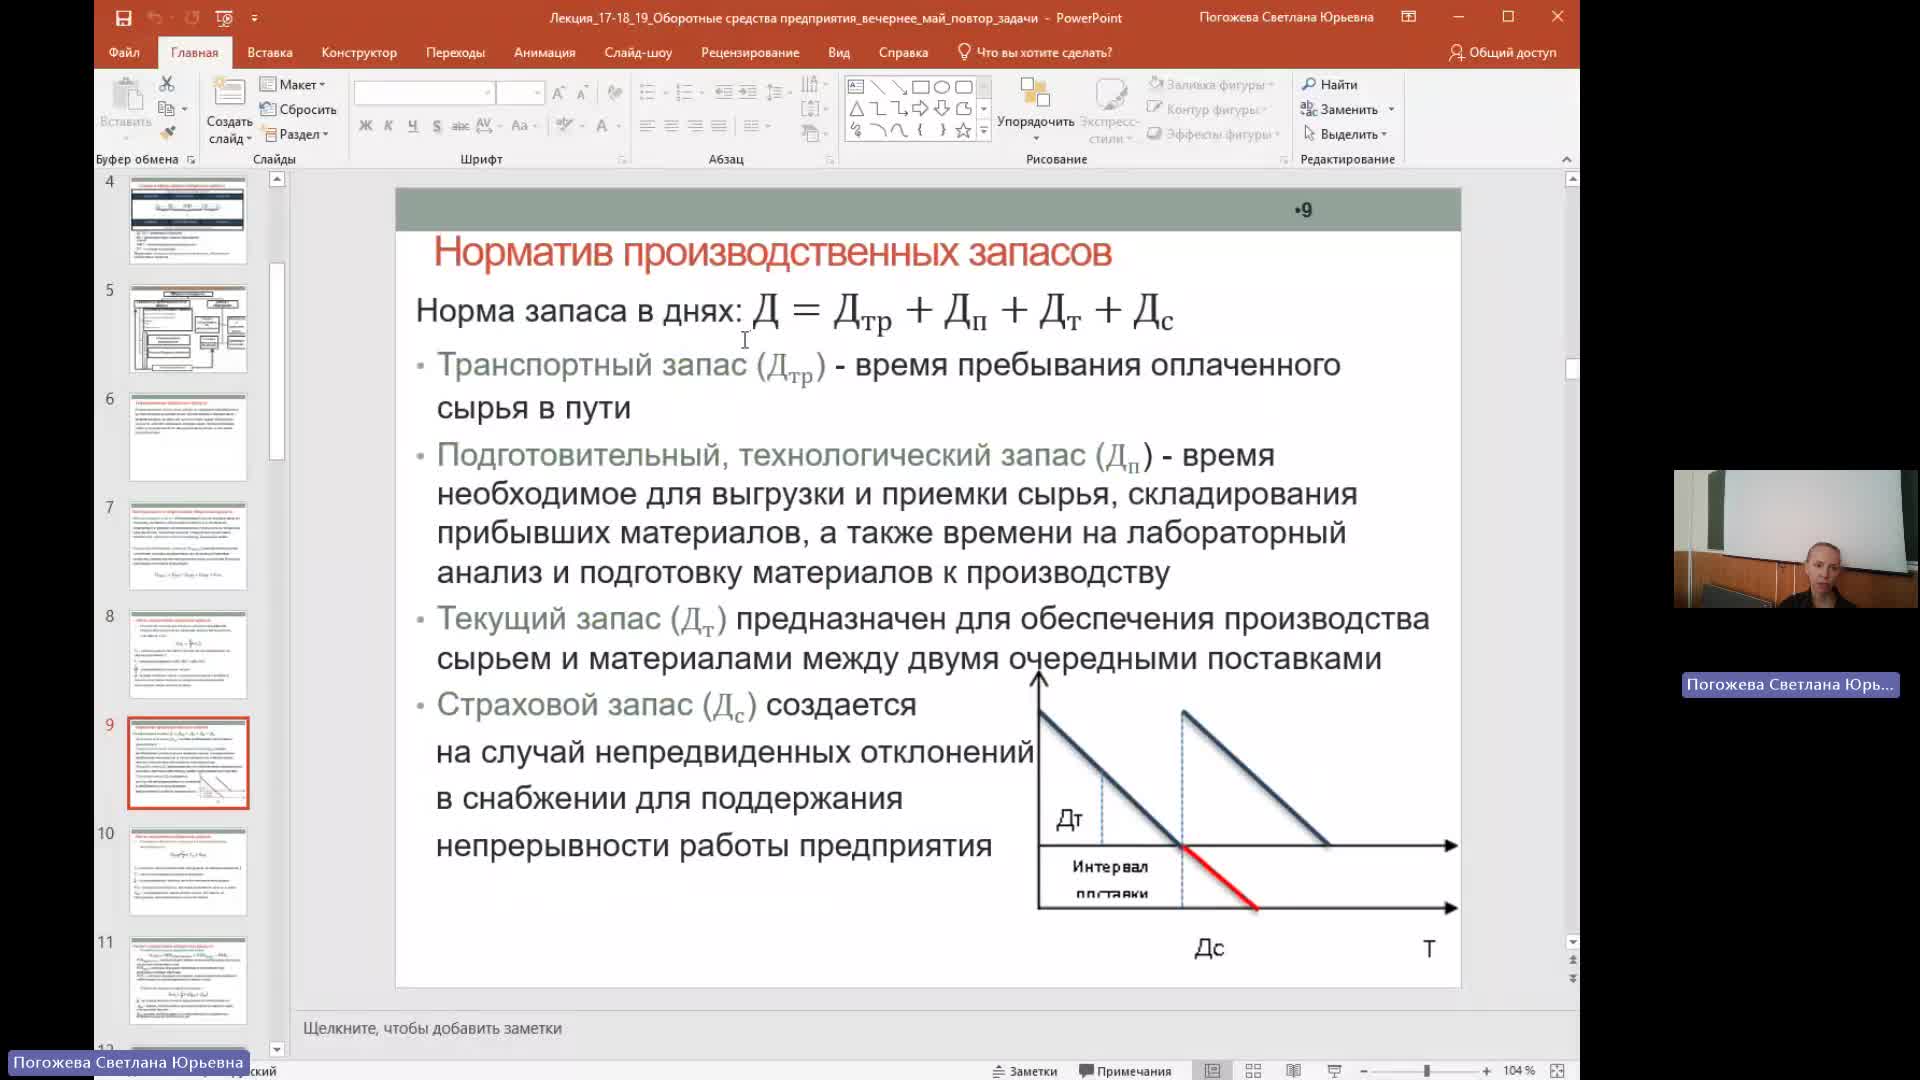Switch to the Анимация tab
Screen dimensions: 1920x1080
544,52
